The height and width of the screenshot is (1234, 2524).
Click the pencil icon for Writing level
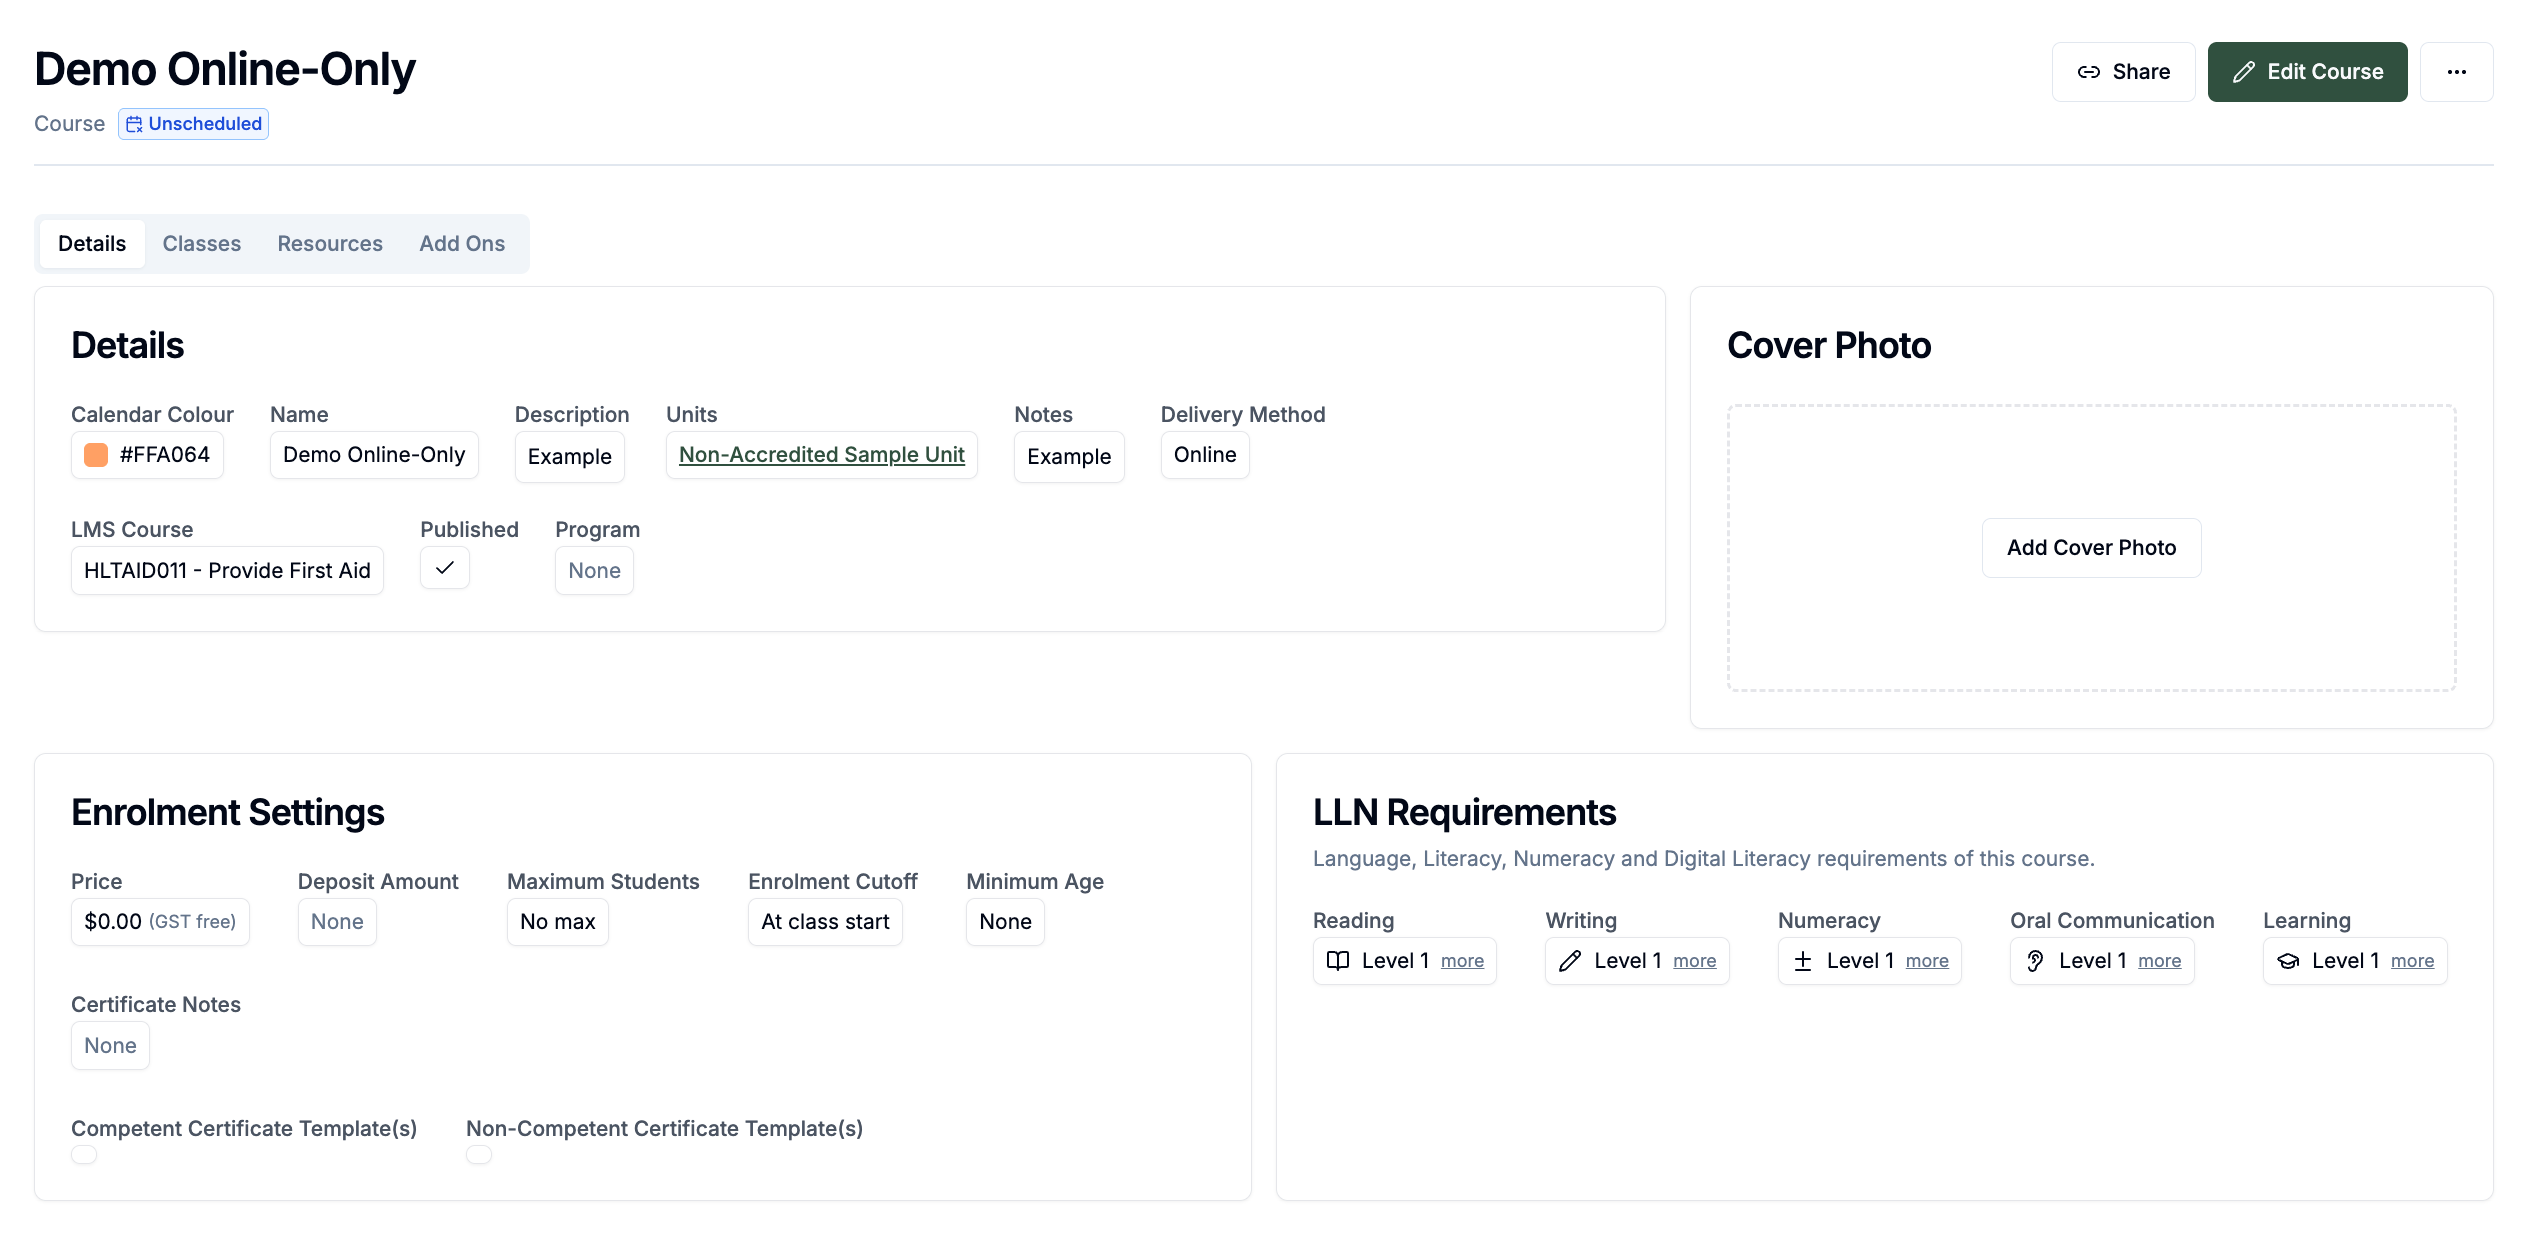[1570, 961]
